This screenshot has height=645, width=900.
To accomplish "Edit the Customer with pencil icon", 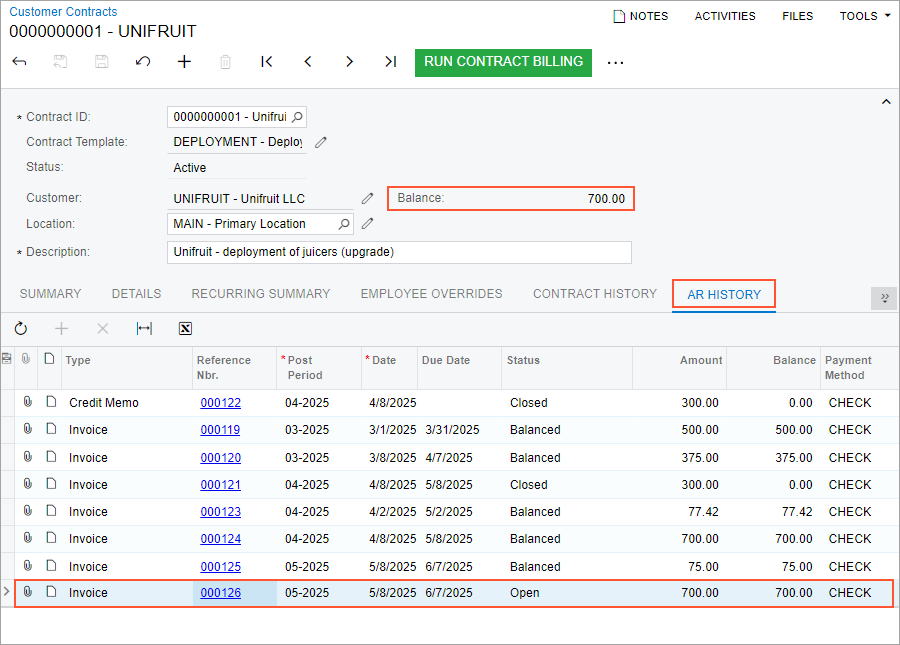I will point(368,198).
